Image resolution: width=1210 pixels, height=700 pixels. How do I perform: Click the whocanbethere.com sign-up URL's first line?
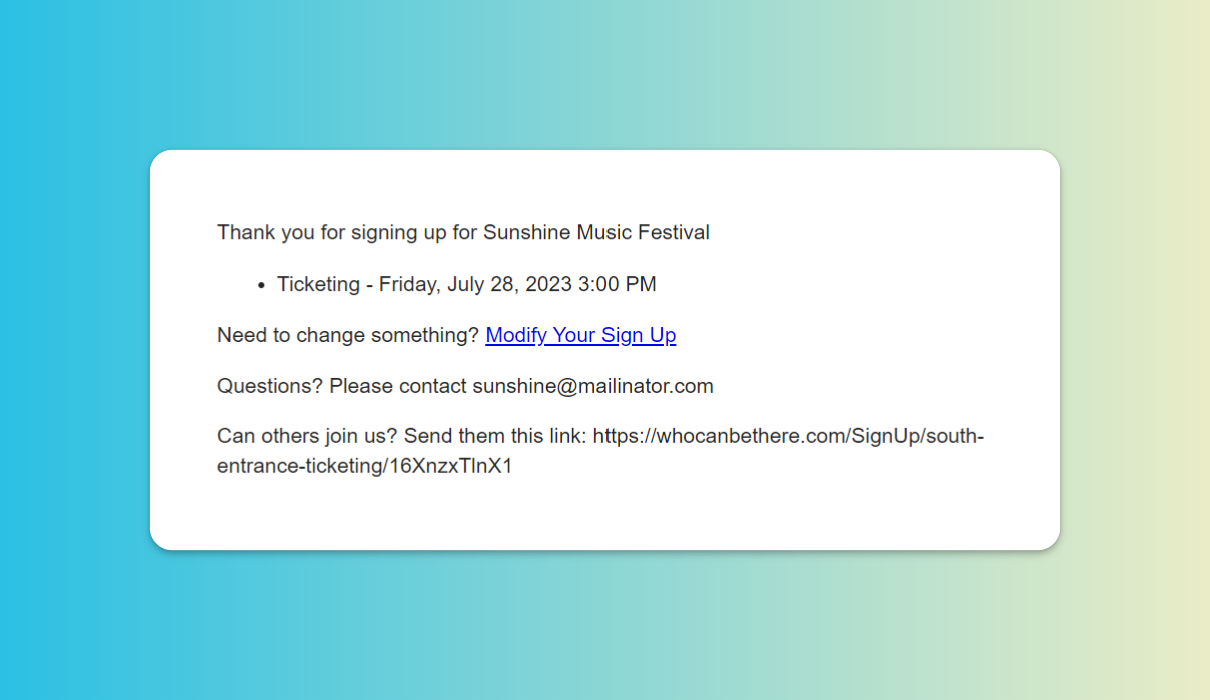788,437
